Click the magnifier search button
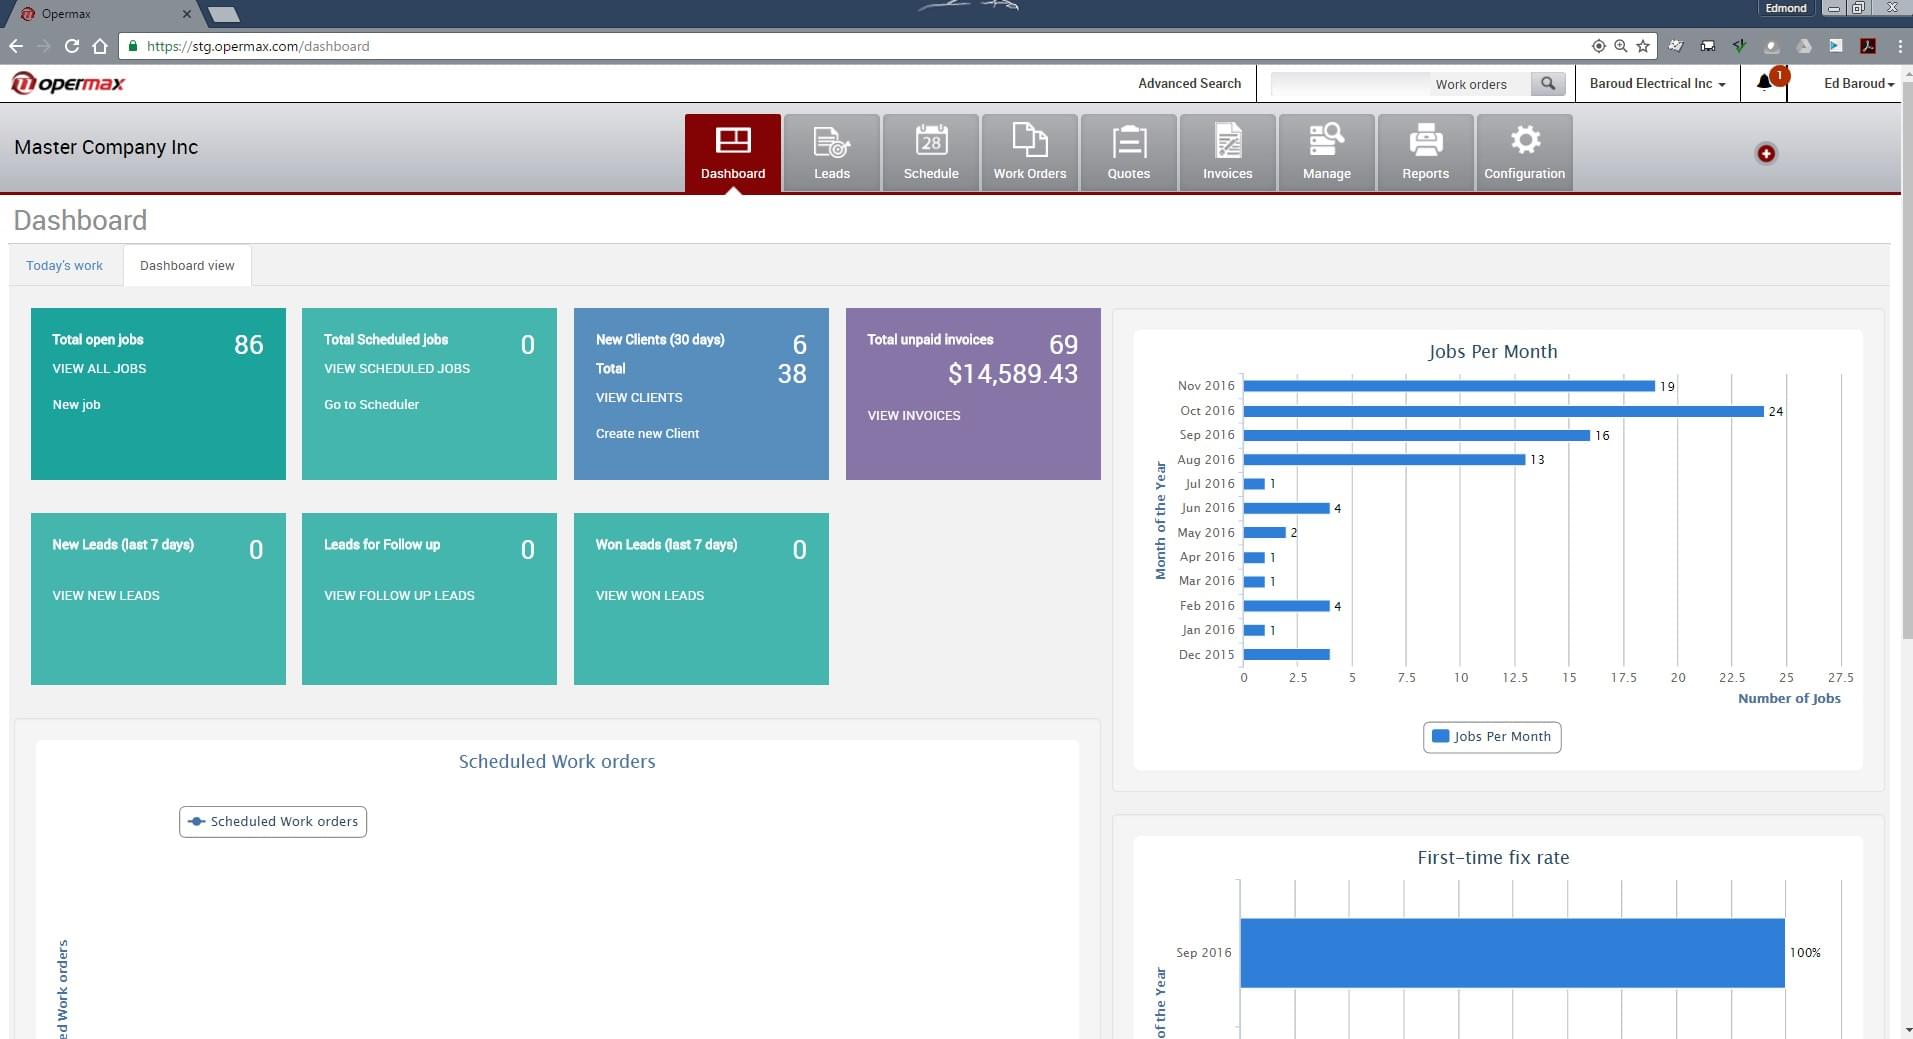Viewport: 1913px width, 1039px height. 1548,84
